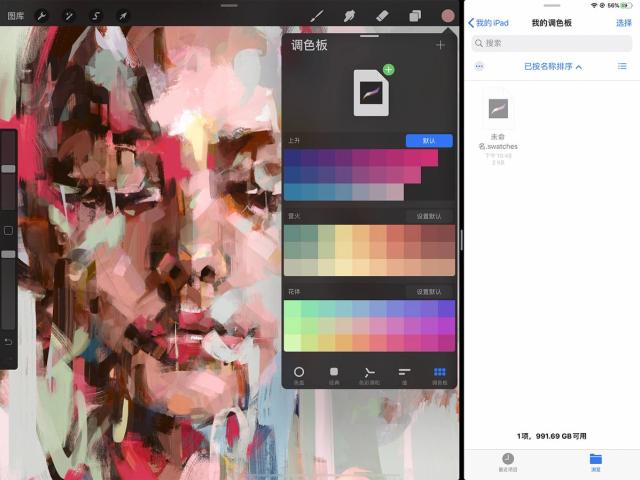Open the 浏览 browse tab in Files
This screenshot has height=480, width=640.
[x=596, y=462]
